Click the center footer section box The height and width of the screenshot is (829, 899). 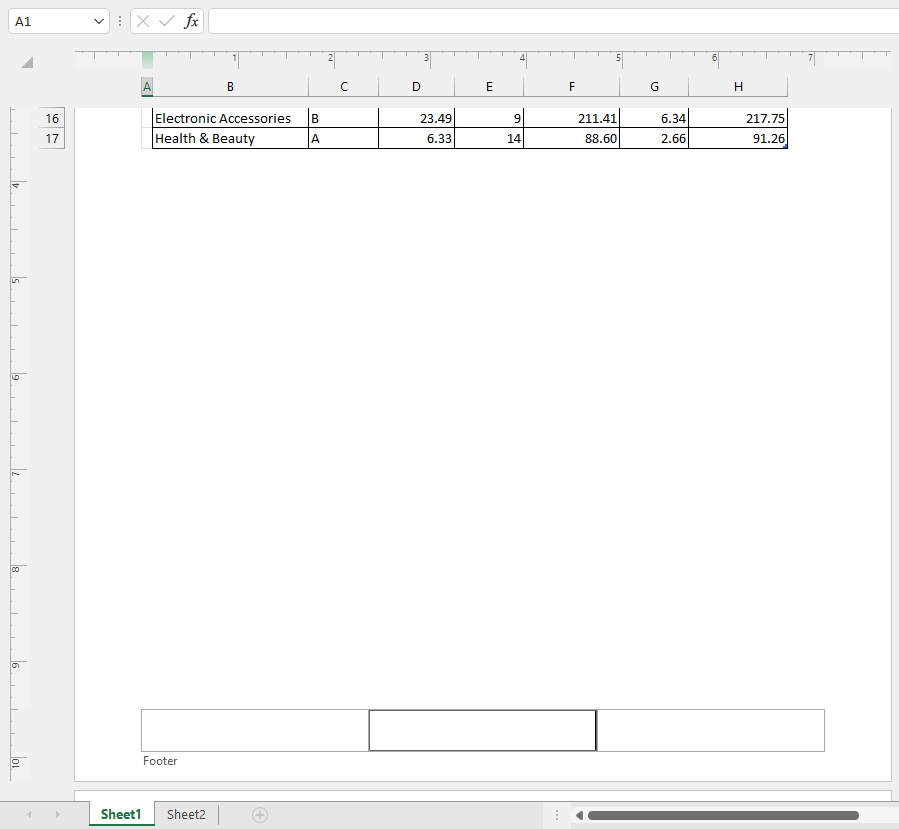click(482, 730)
